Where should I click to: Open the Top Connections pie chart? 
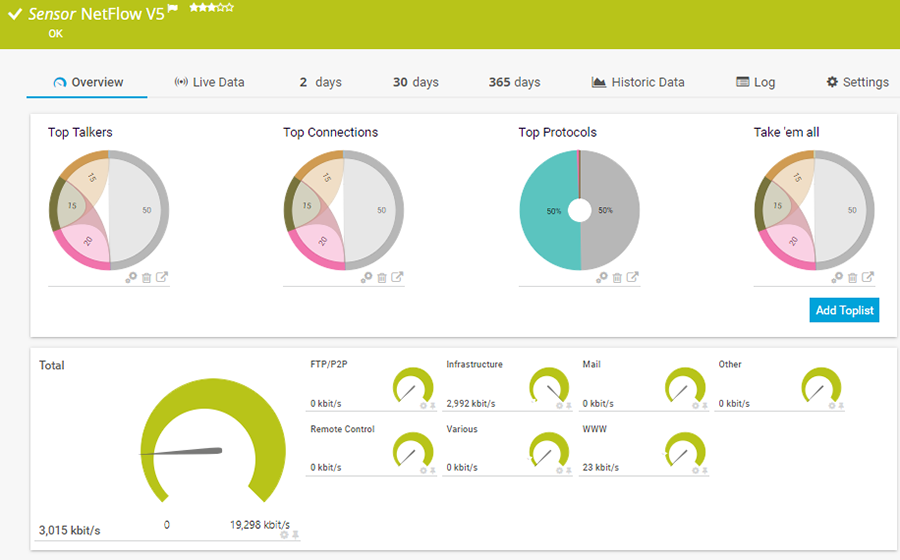click(344, 210)
